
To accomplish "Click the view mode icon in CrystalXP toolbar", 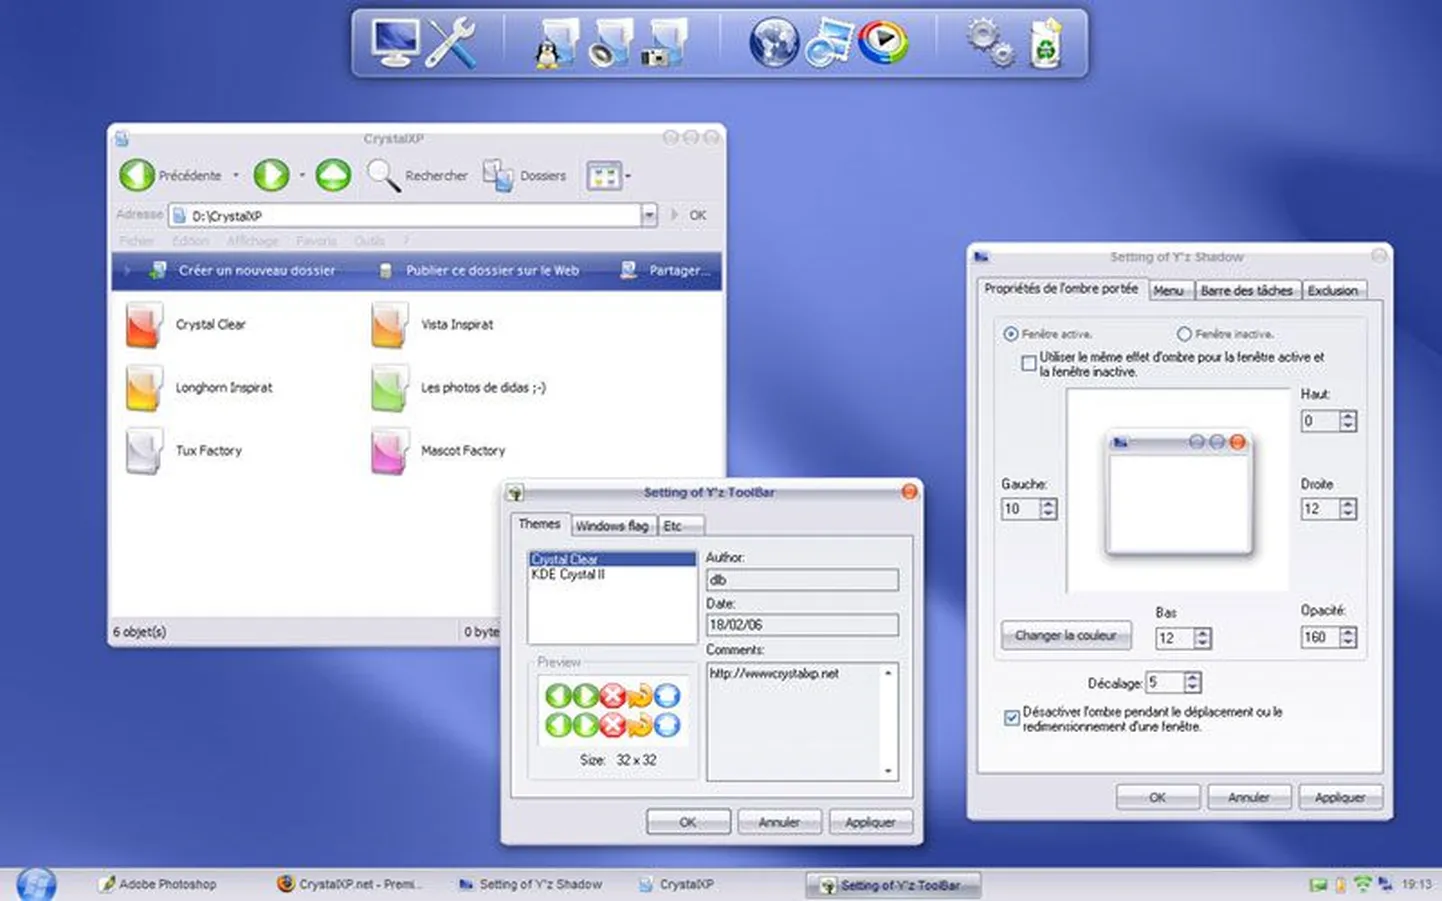I will 604,177.
